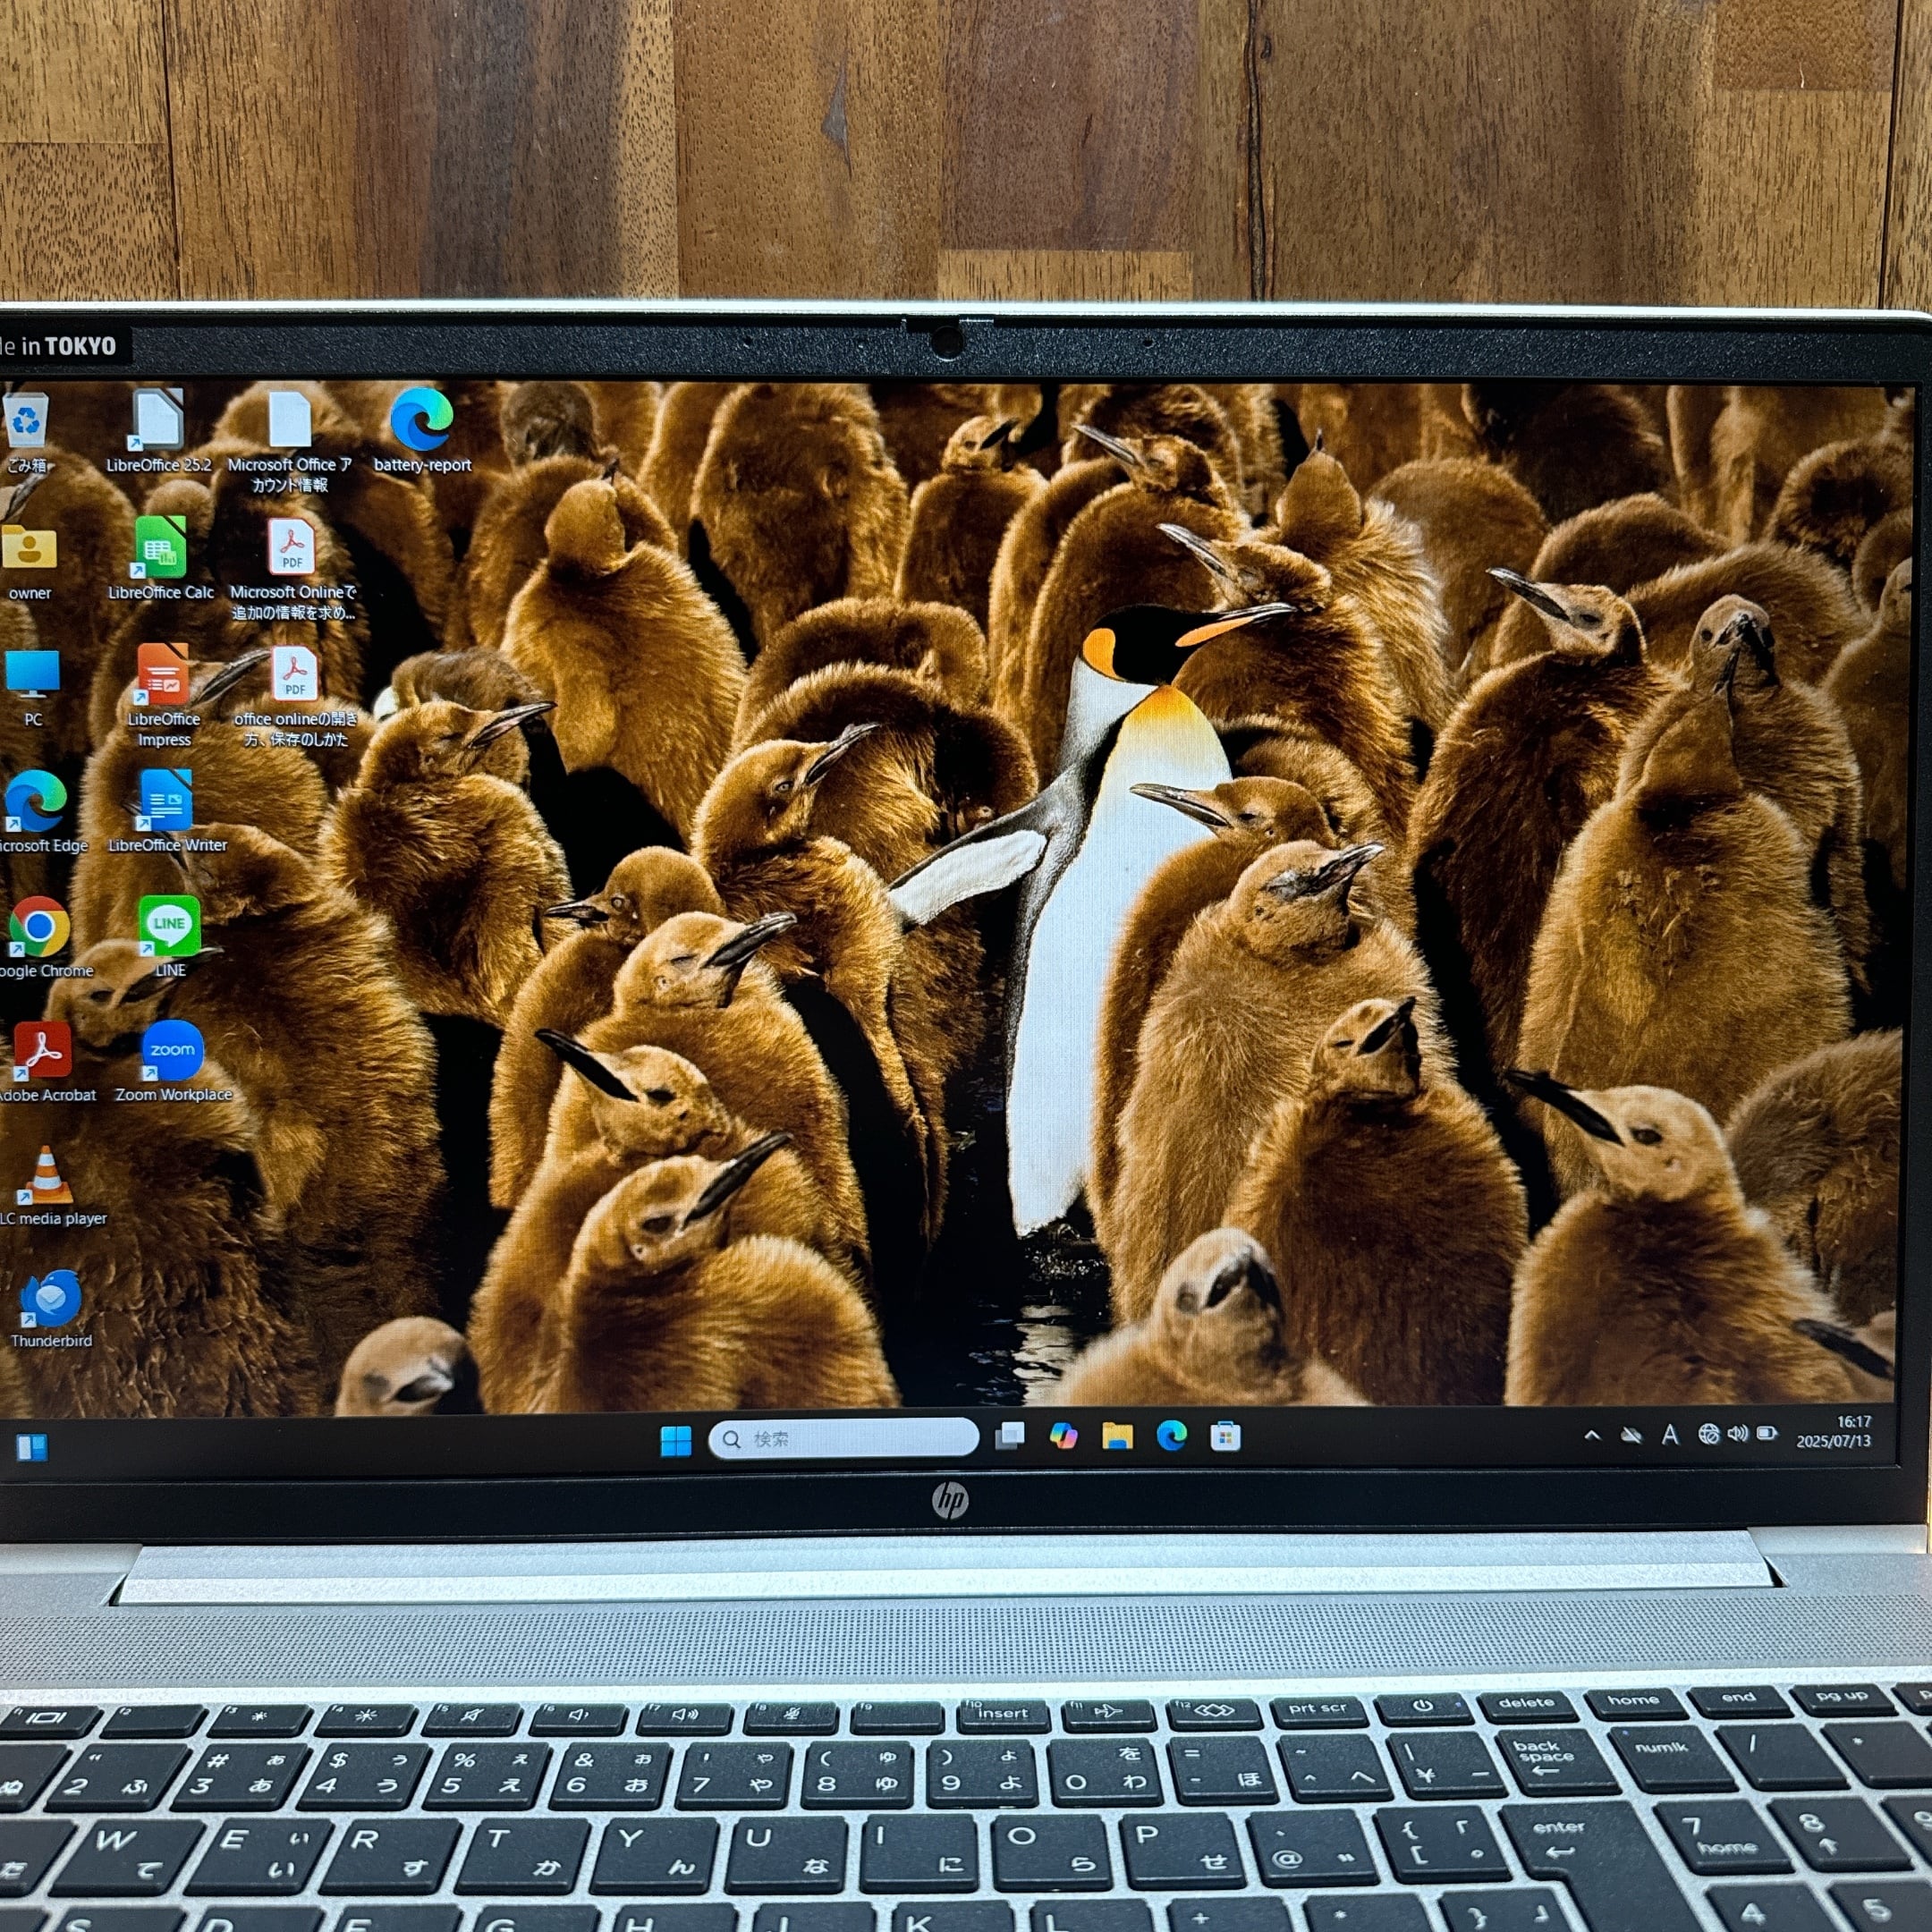Launch Zoom Workplace desktop icon
Viewport: 1932px width, 1932px height.
pyautogui.click(x=172, y=1051)
